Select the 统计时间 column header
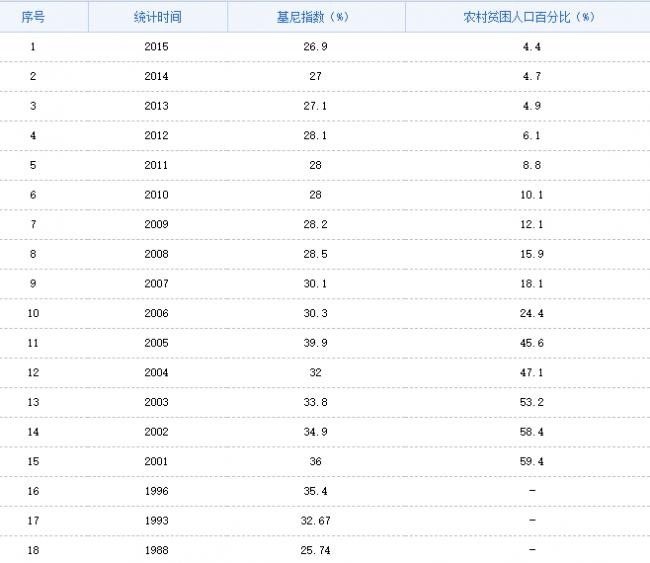This screenshot has width=650, height=563. (x=157, y=17)
